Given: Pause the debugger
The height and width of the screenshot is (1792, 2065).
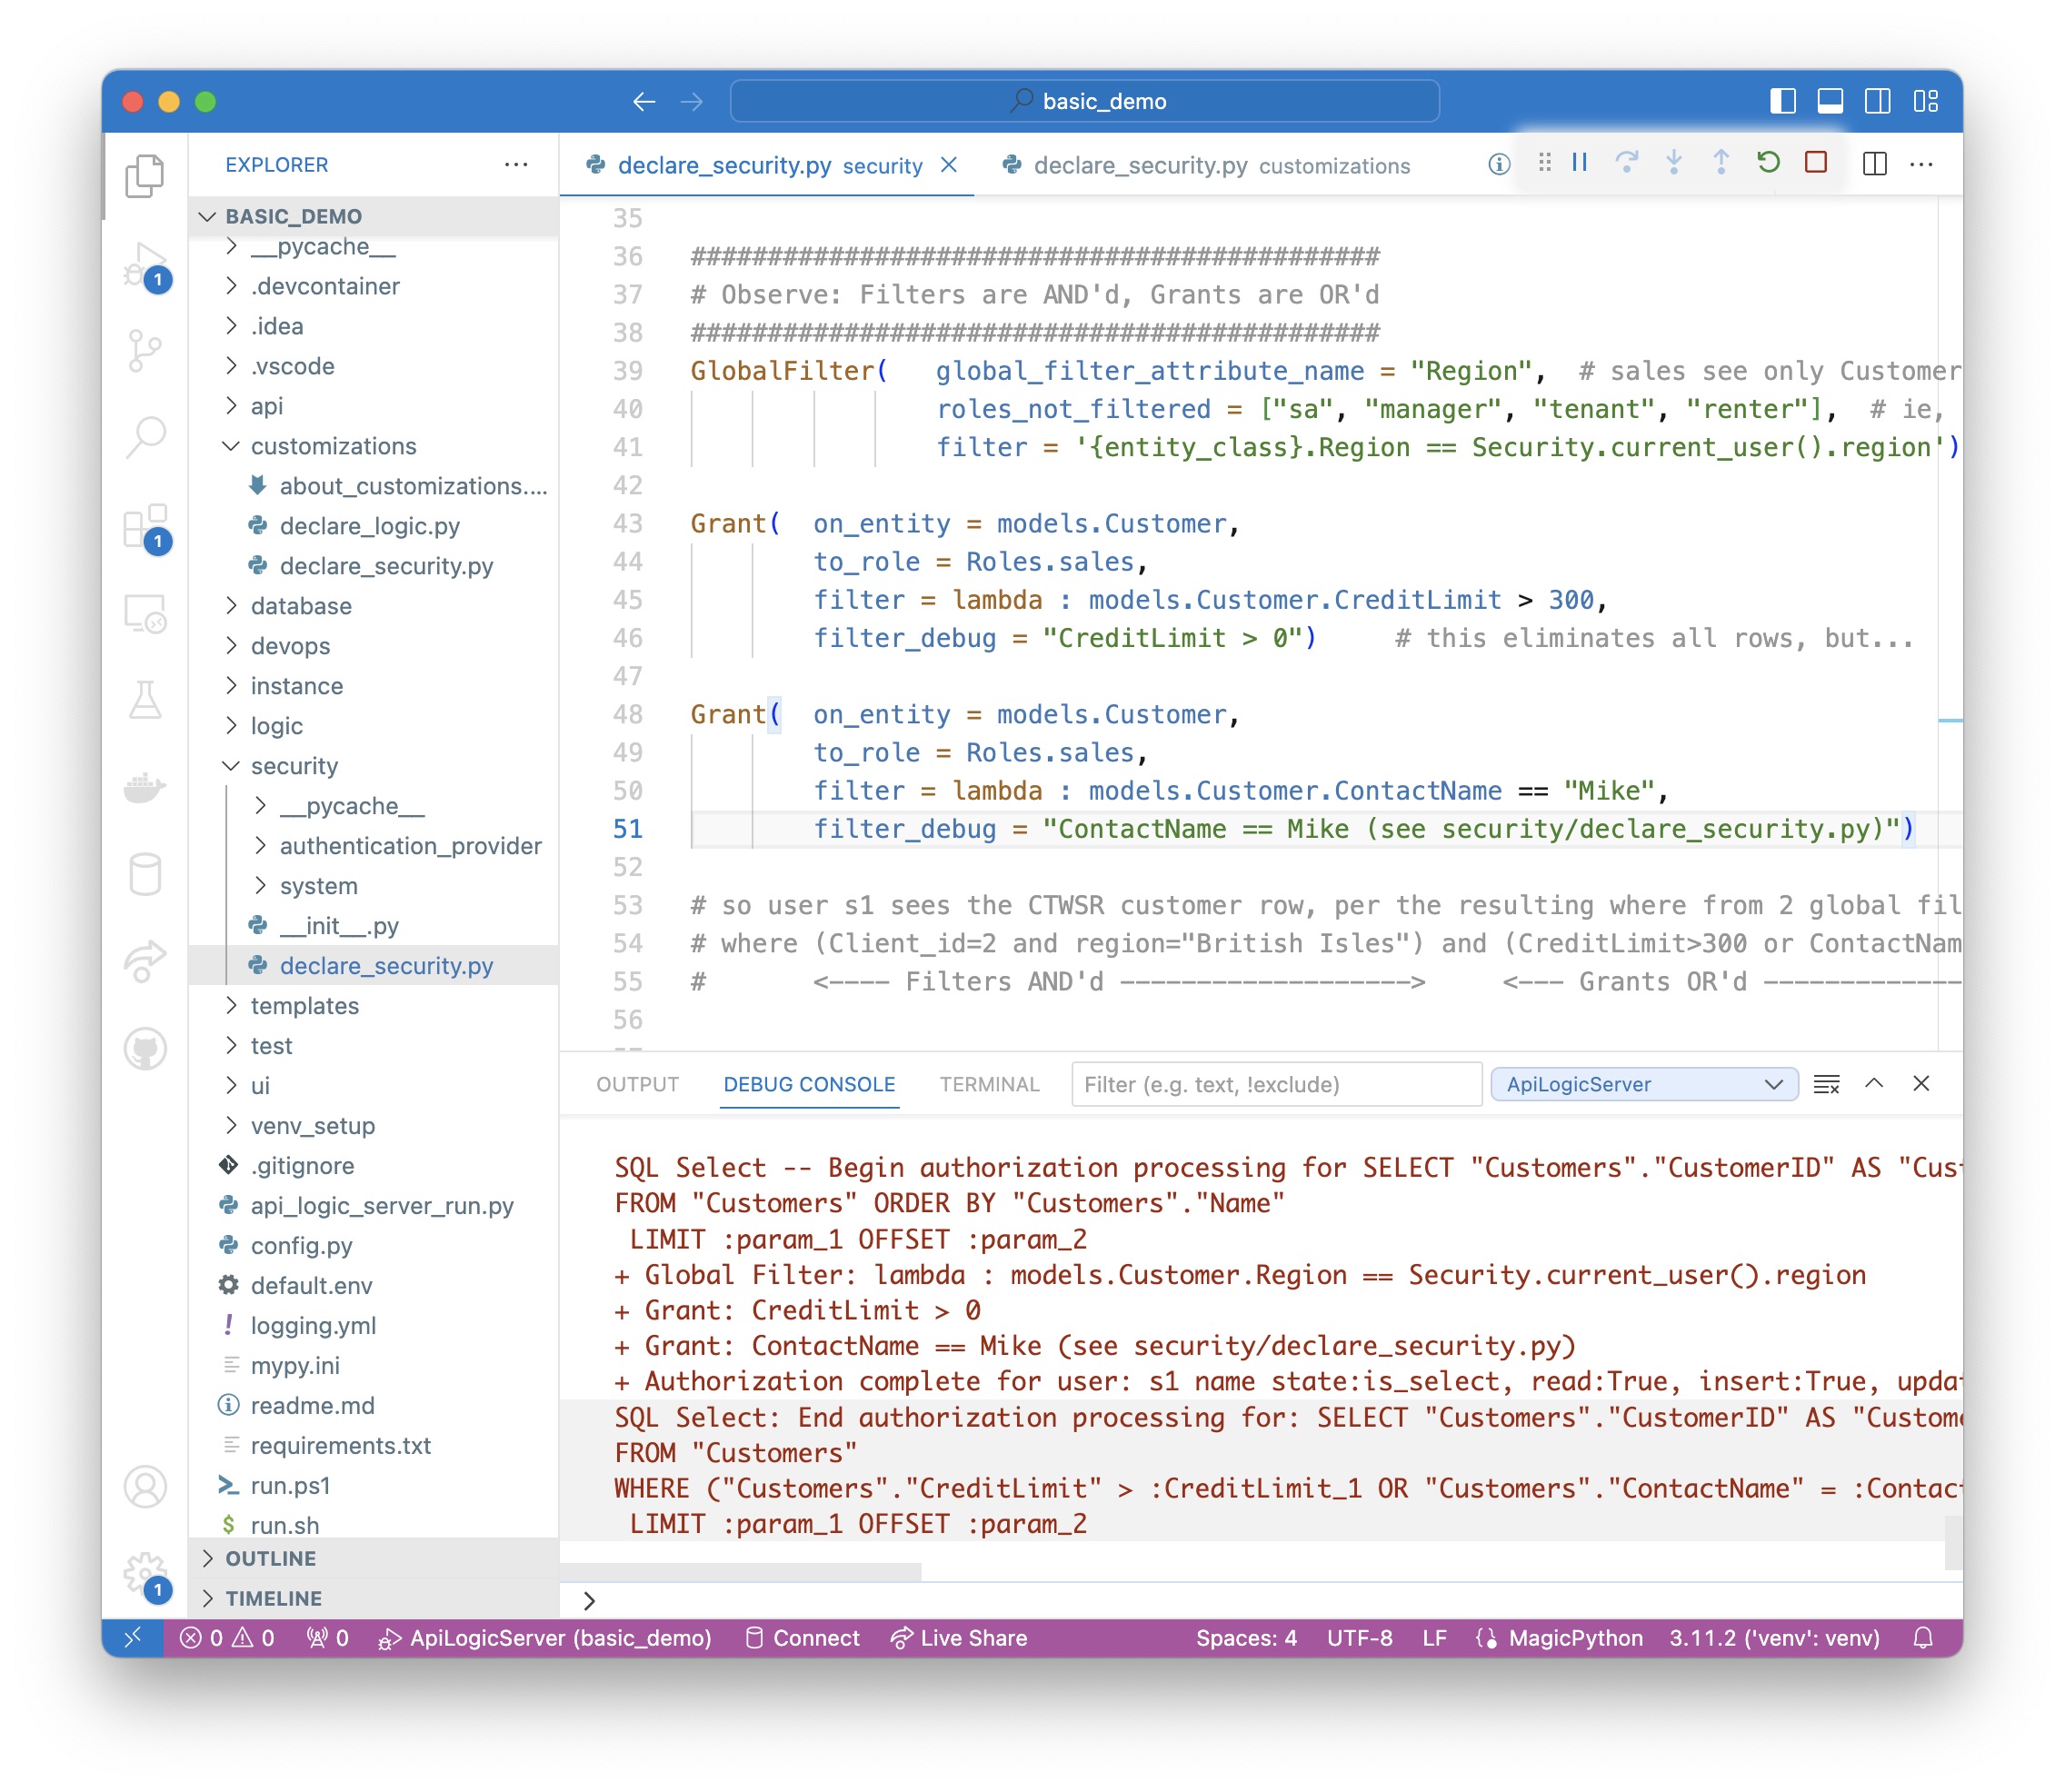Looking at the screenshot, I should (1579, 163).
